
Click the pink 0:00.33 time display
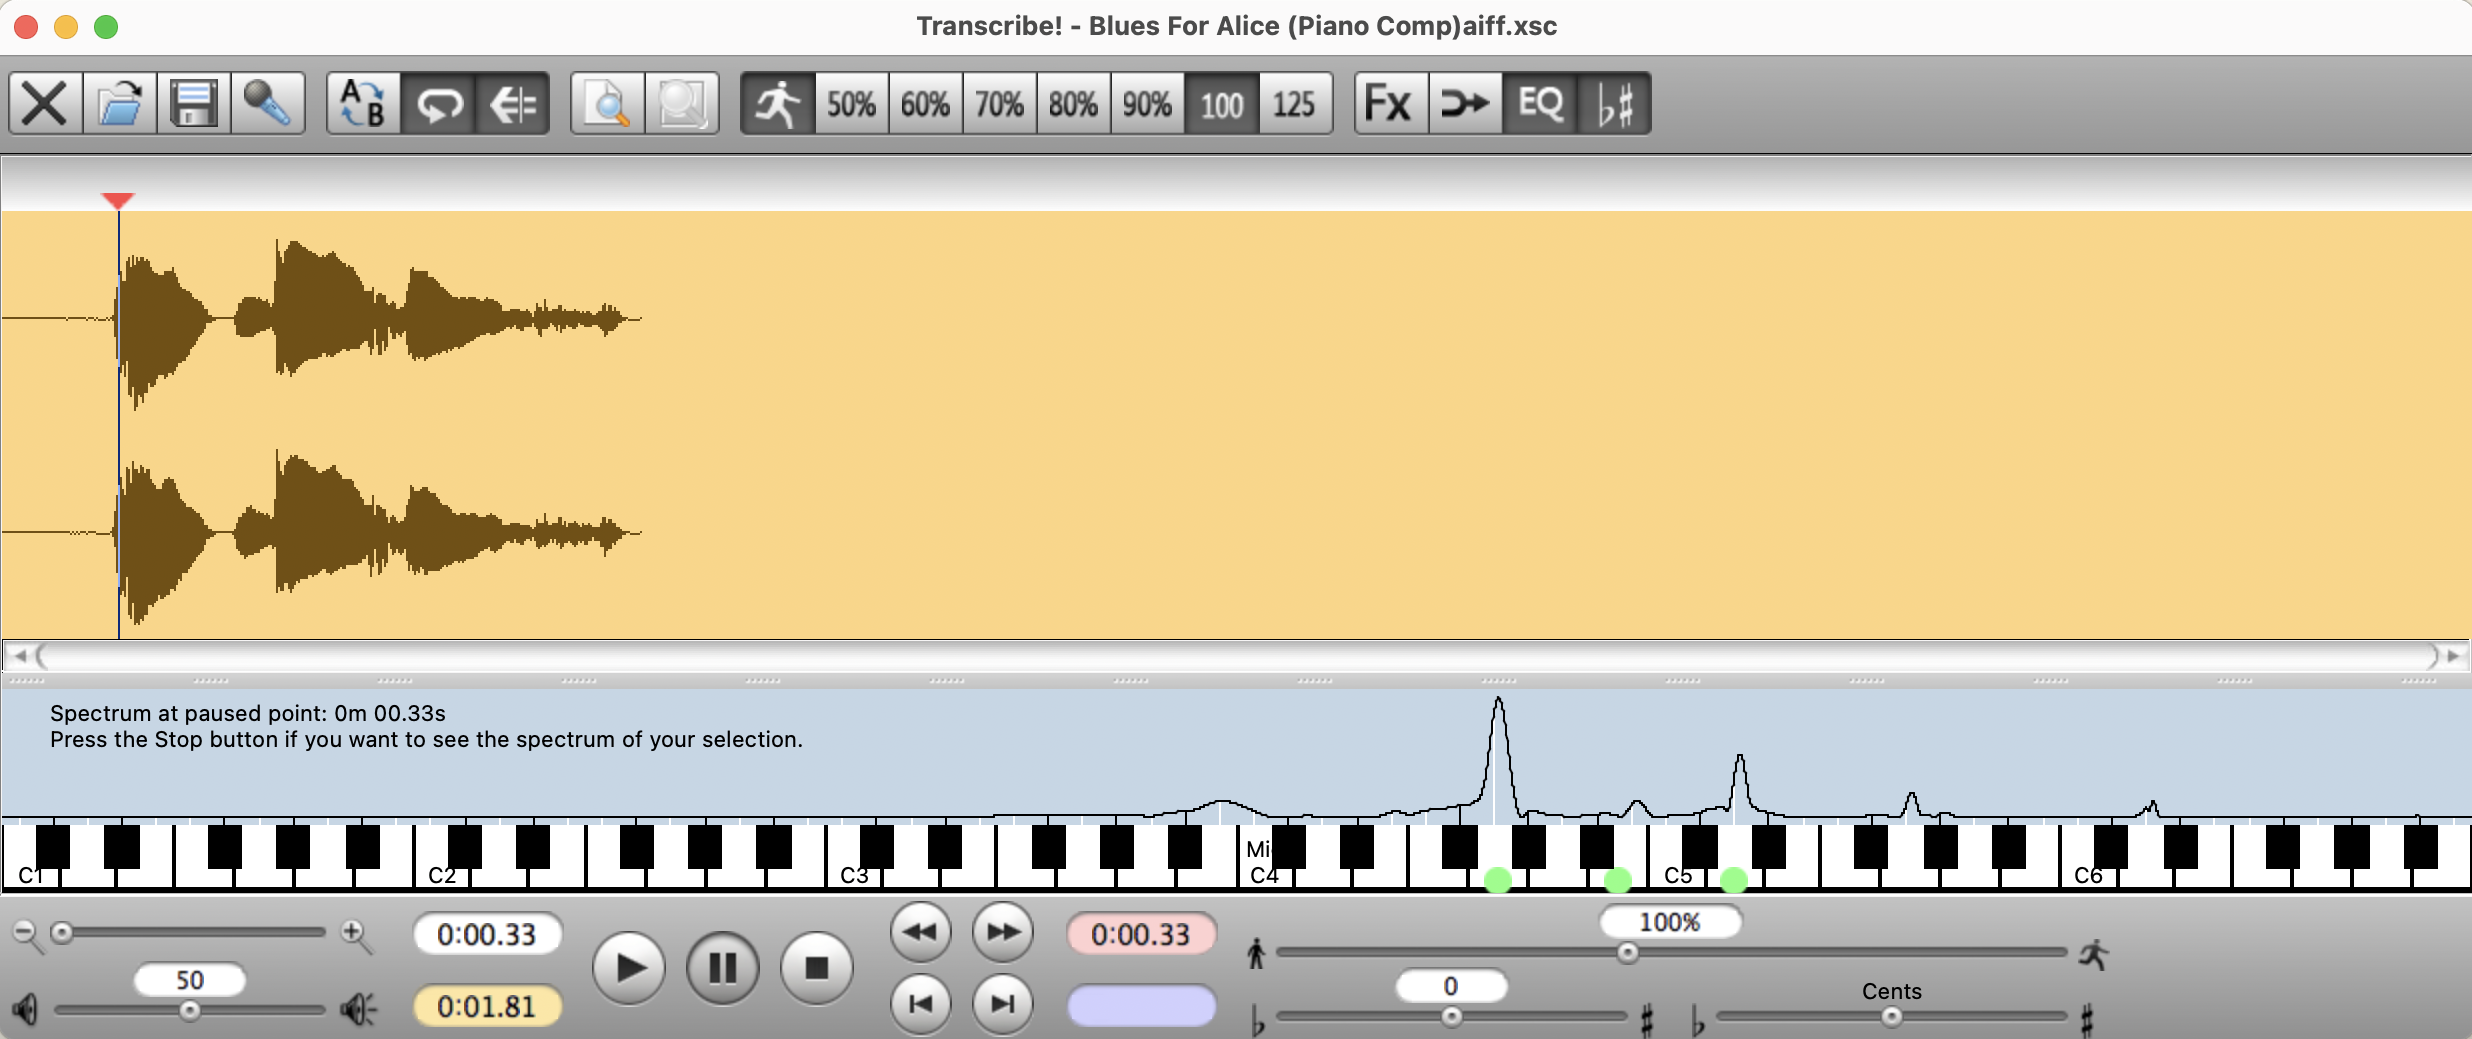pos(1141,934)
